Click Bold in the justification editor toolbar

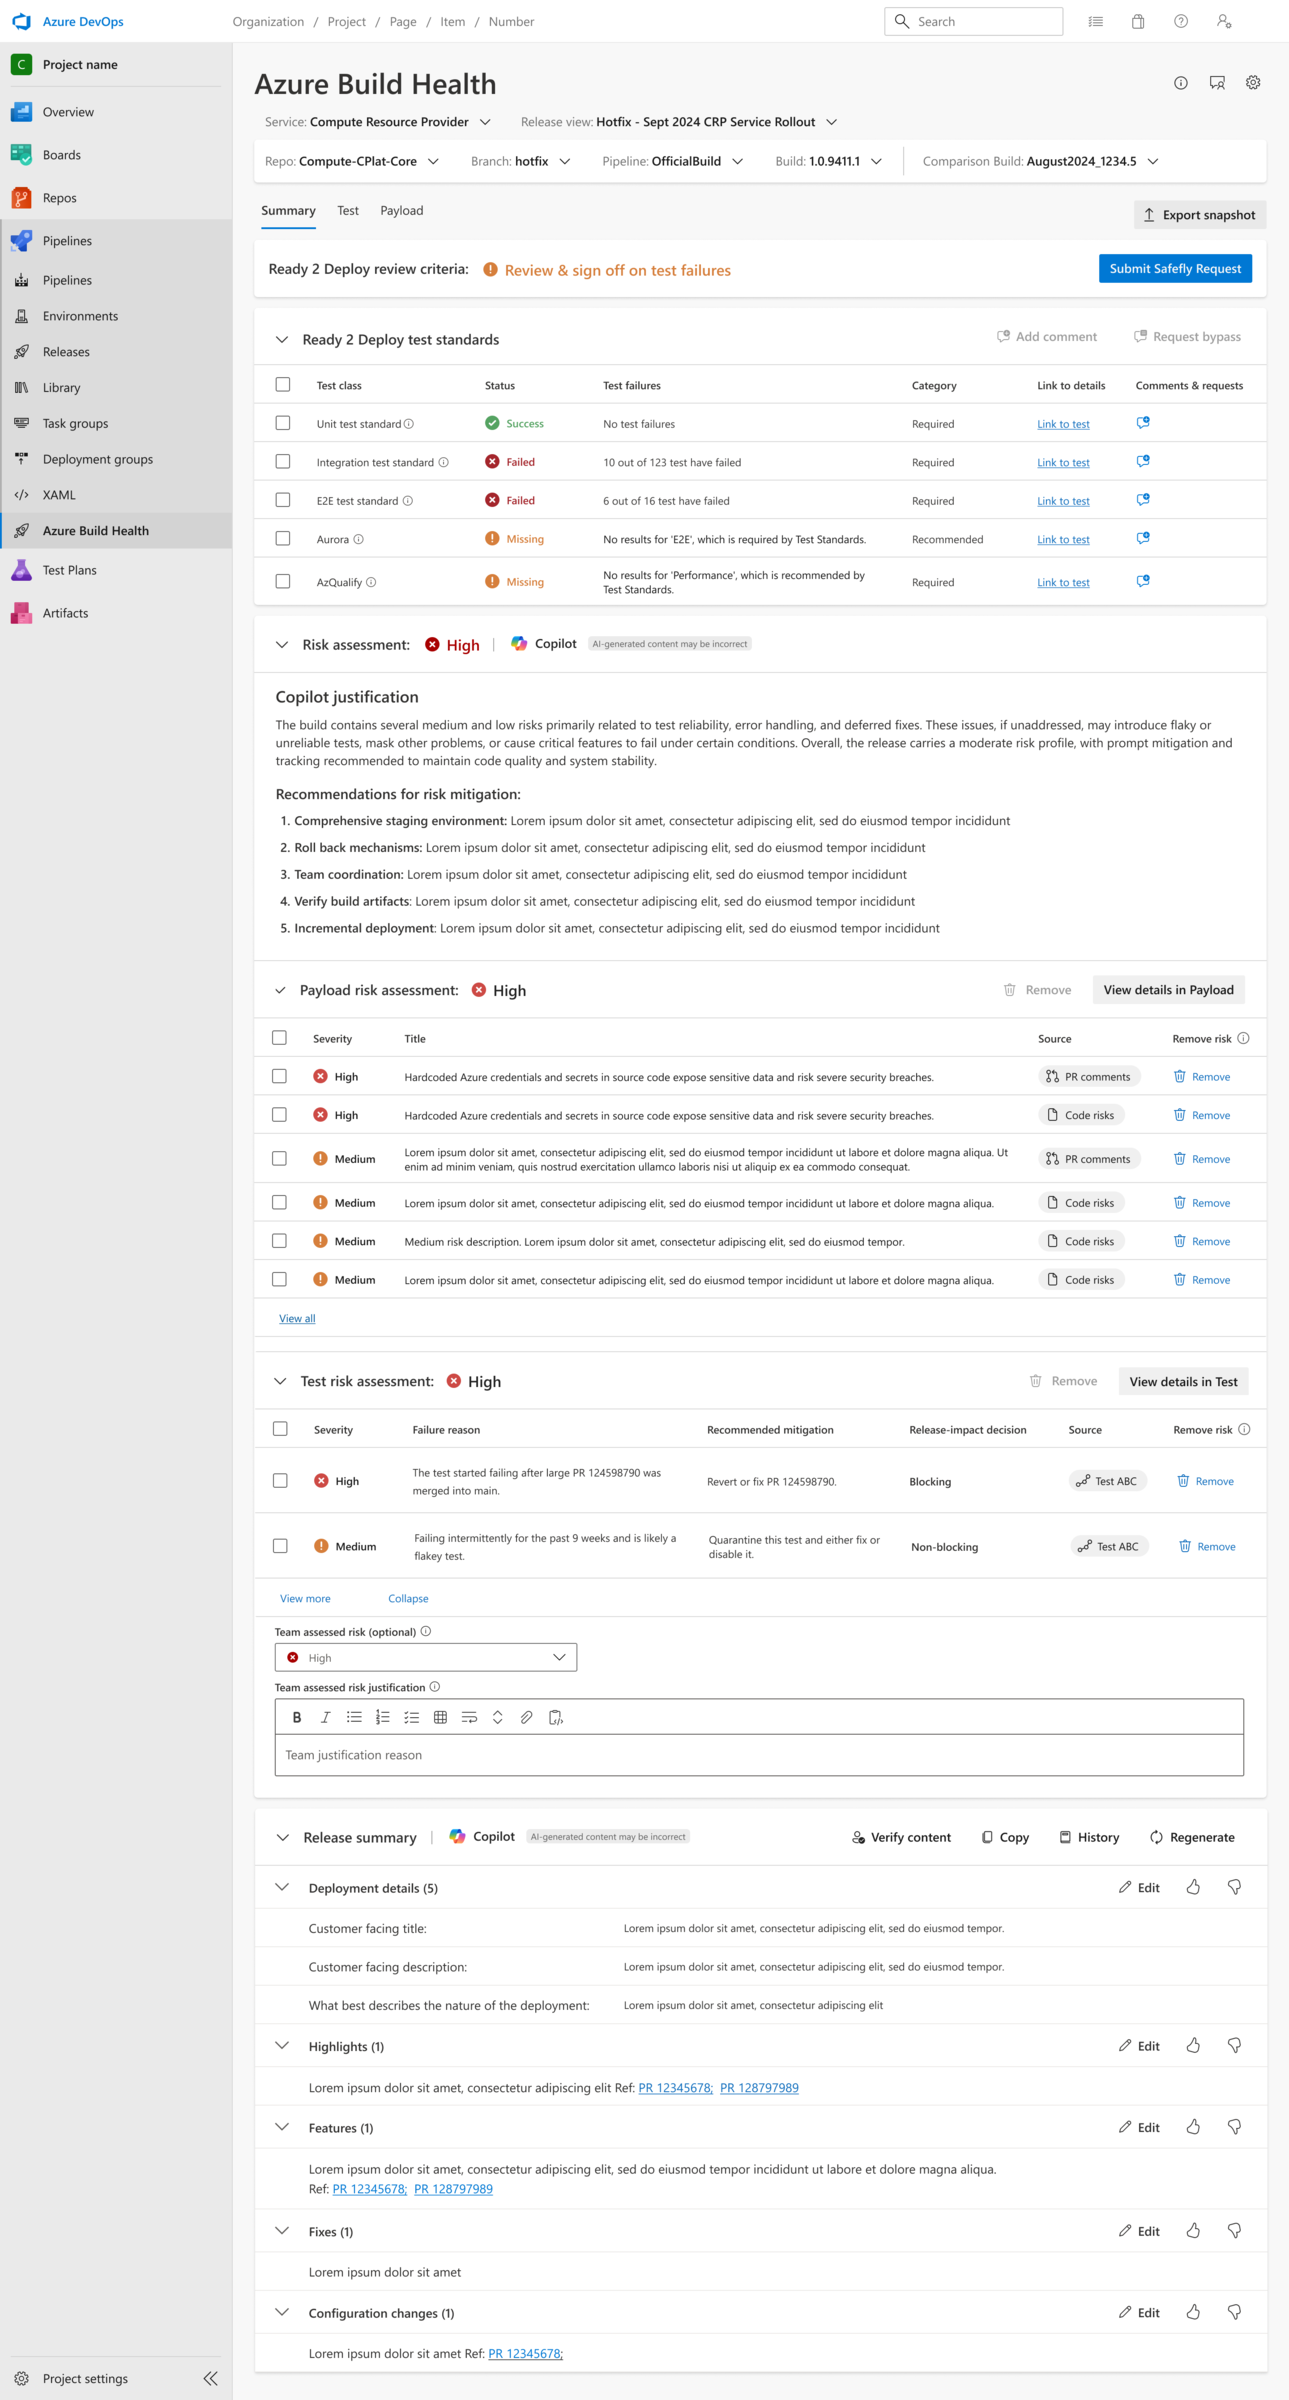coord(297,1717)
